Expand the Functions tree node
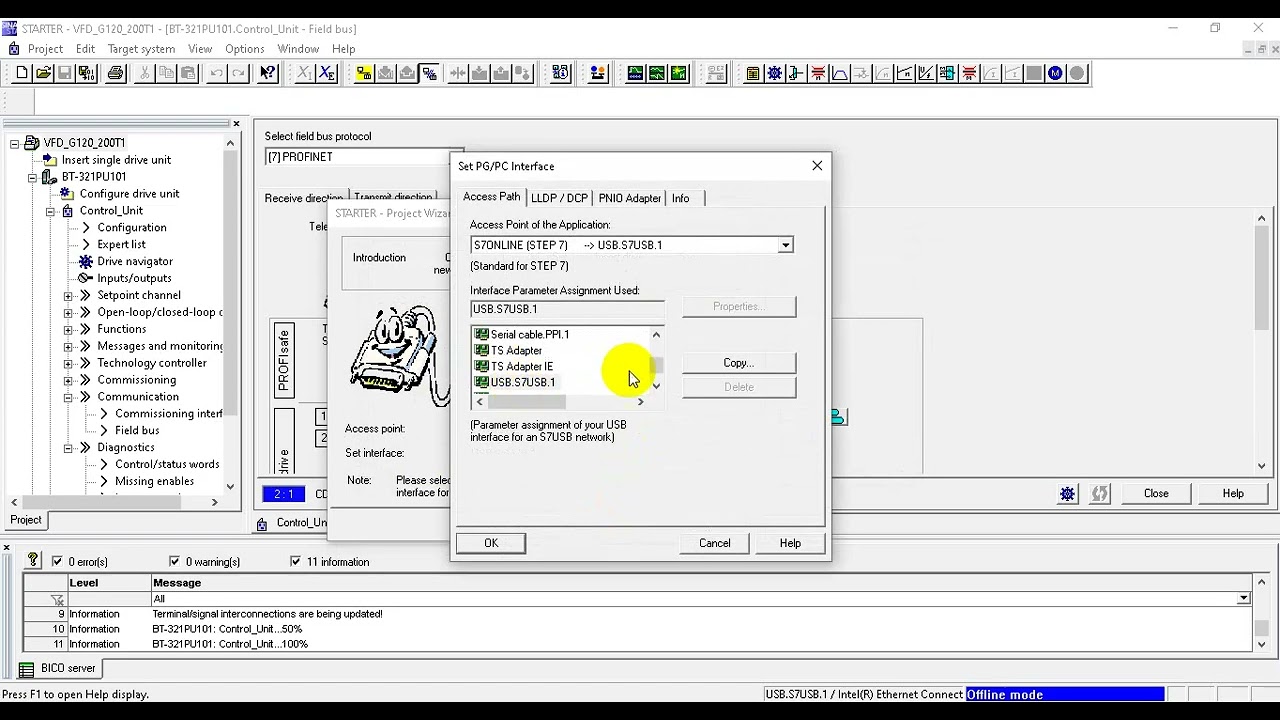 68,329
